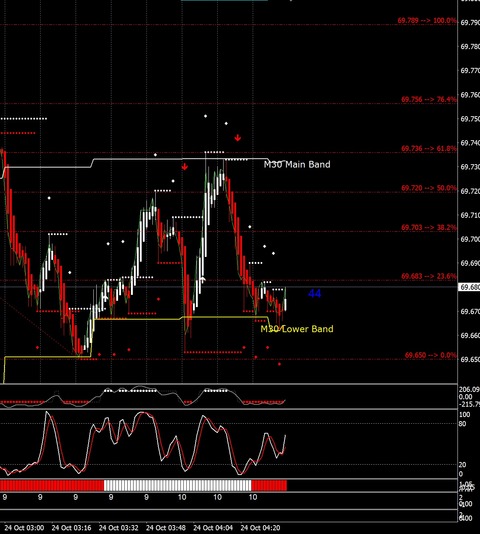Click the Fibonacci label "69.756 --> 76.4%"

(x=429, y=99)
